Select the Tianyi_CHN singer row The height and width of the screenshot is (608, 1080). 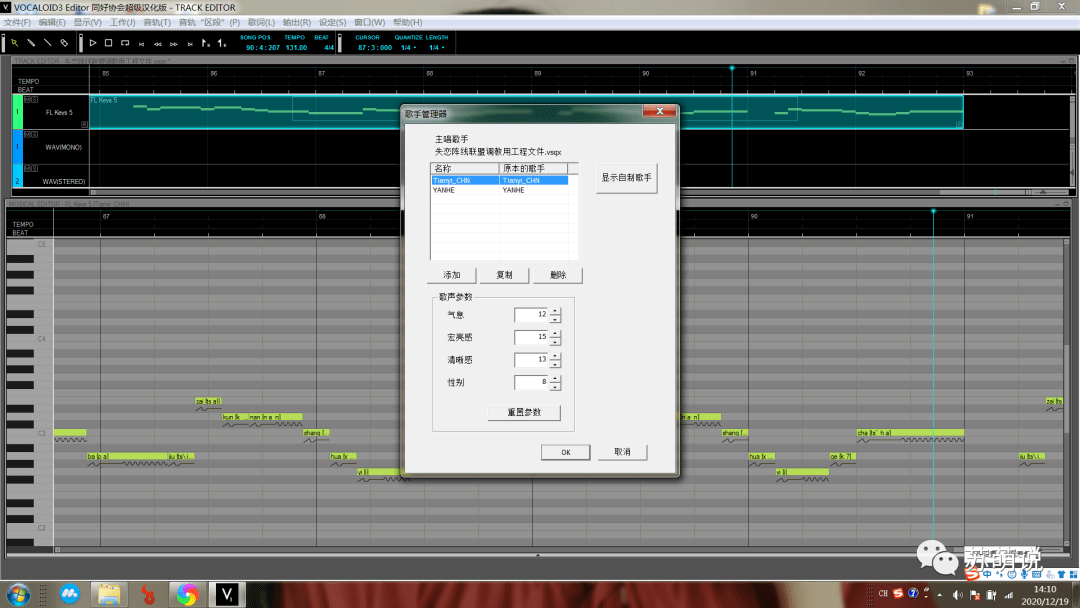500,180
